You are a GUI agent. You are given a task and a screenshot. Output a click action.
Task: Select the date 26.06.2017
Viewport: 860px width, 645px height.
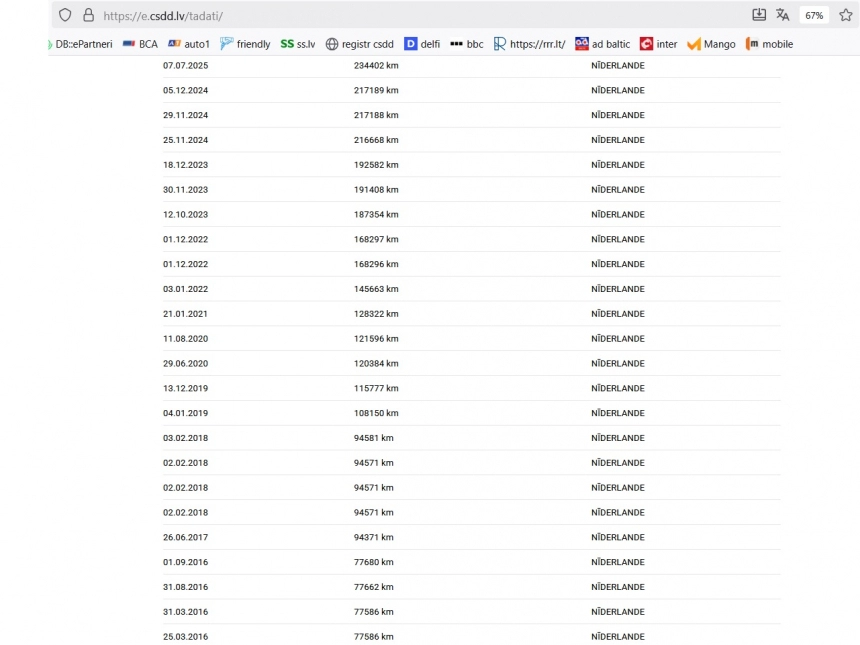185,537
